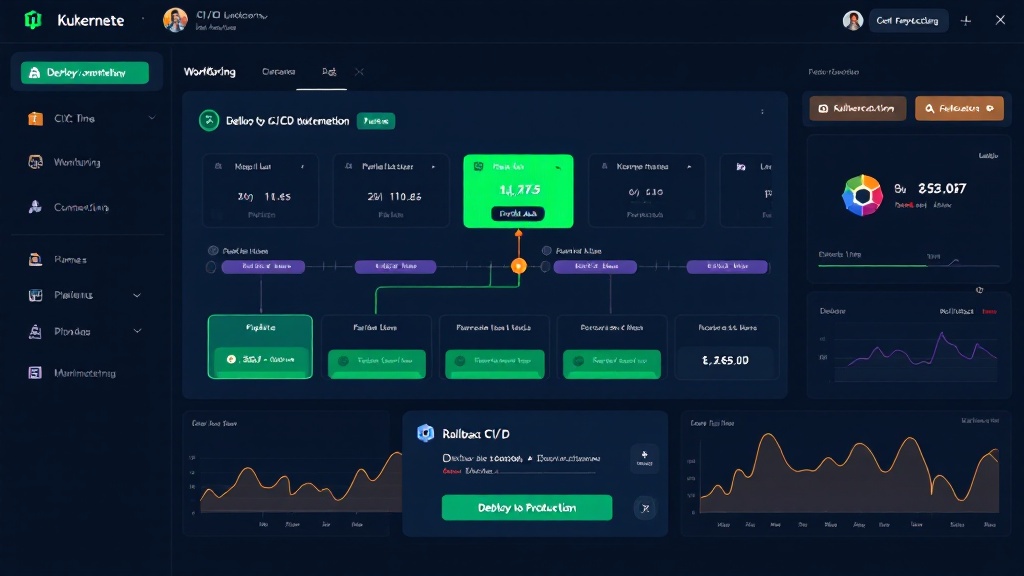Click the first purple pipeline stage pill
This screenshot has width=1024, height=576.
pyautogui.click(x=263, y=266)
